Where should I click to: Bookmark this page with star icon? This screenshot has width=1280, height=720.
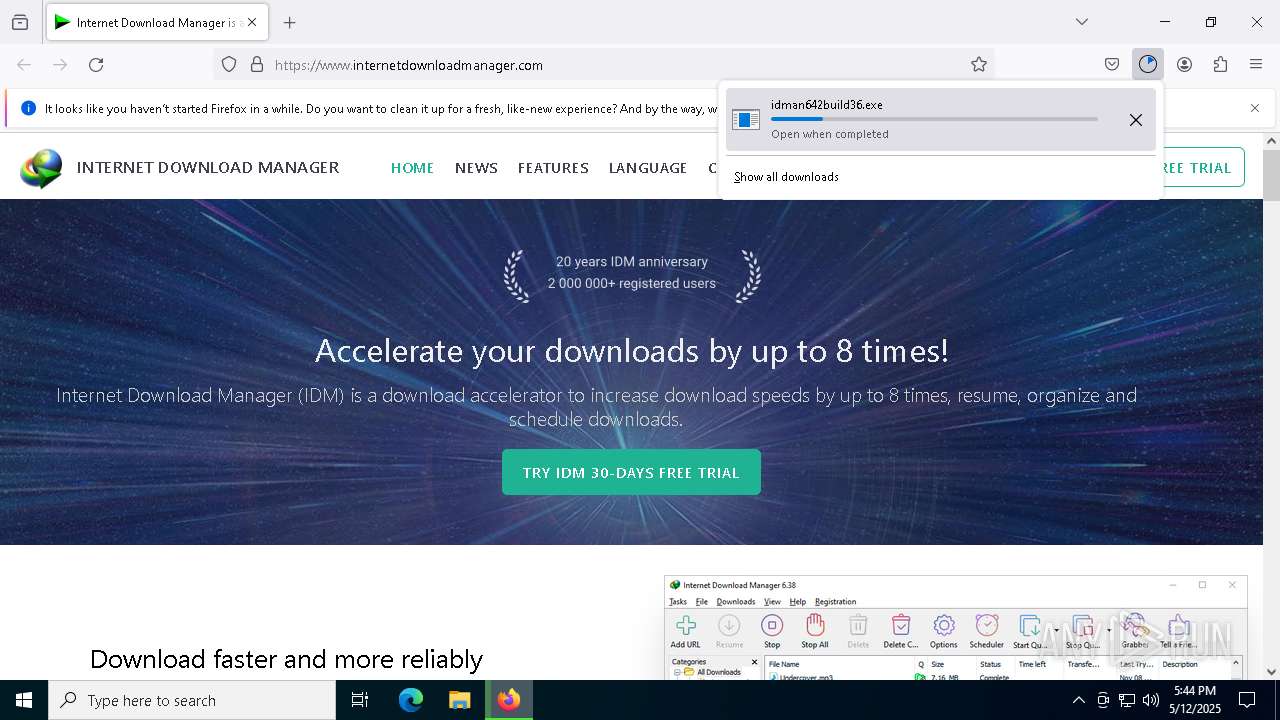tap(979, 64)
